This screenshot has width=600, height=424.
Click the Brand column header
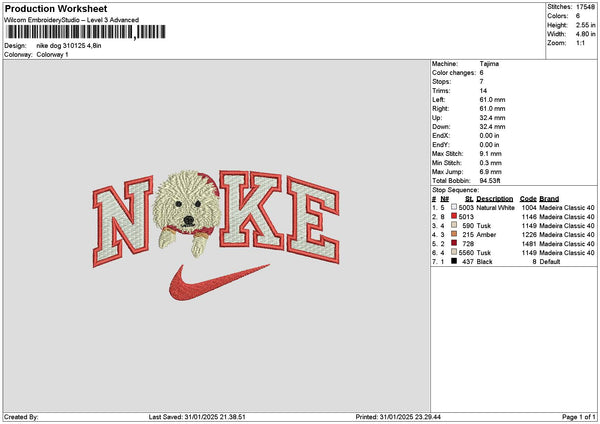tap(549, 199)
